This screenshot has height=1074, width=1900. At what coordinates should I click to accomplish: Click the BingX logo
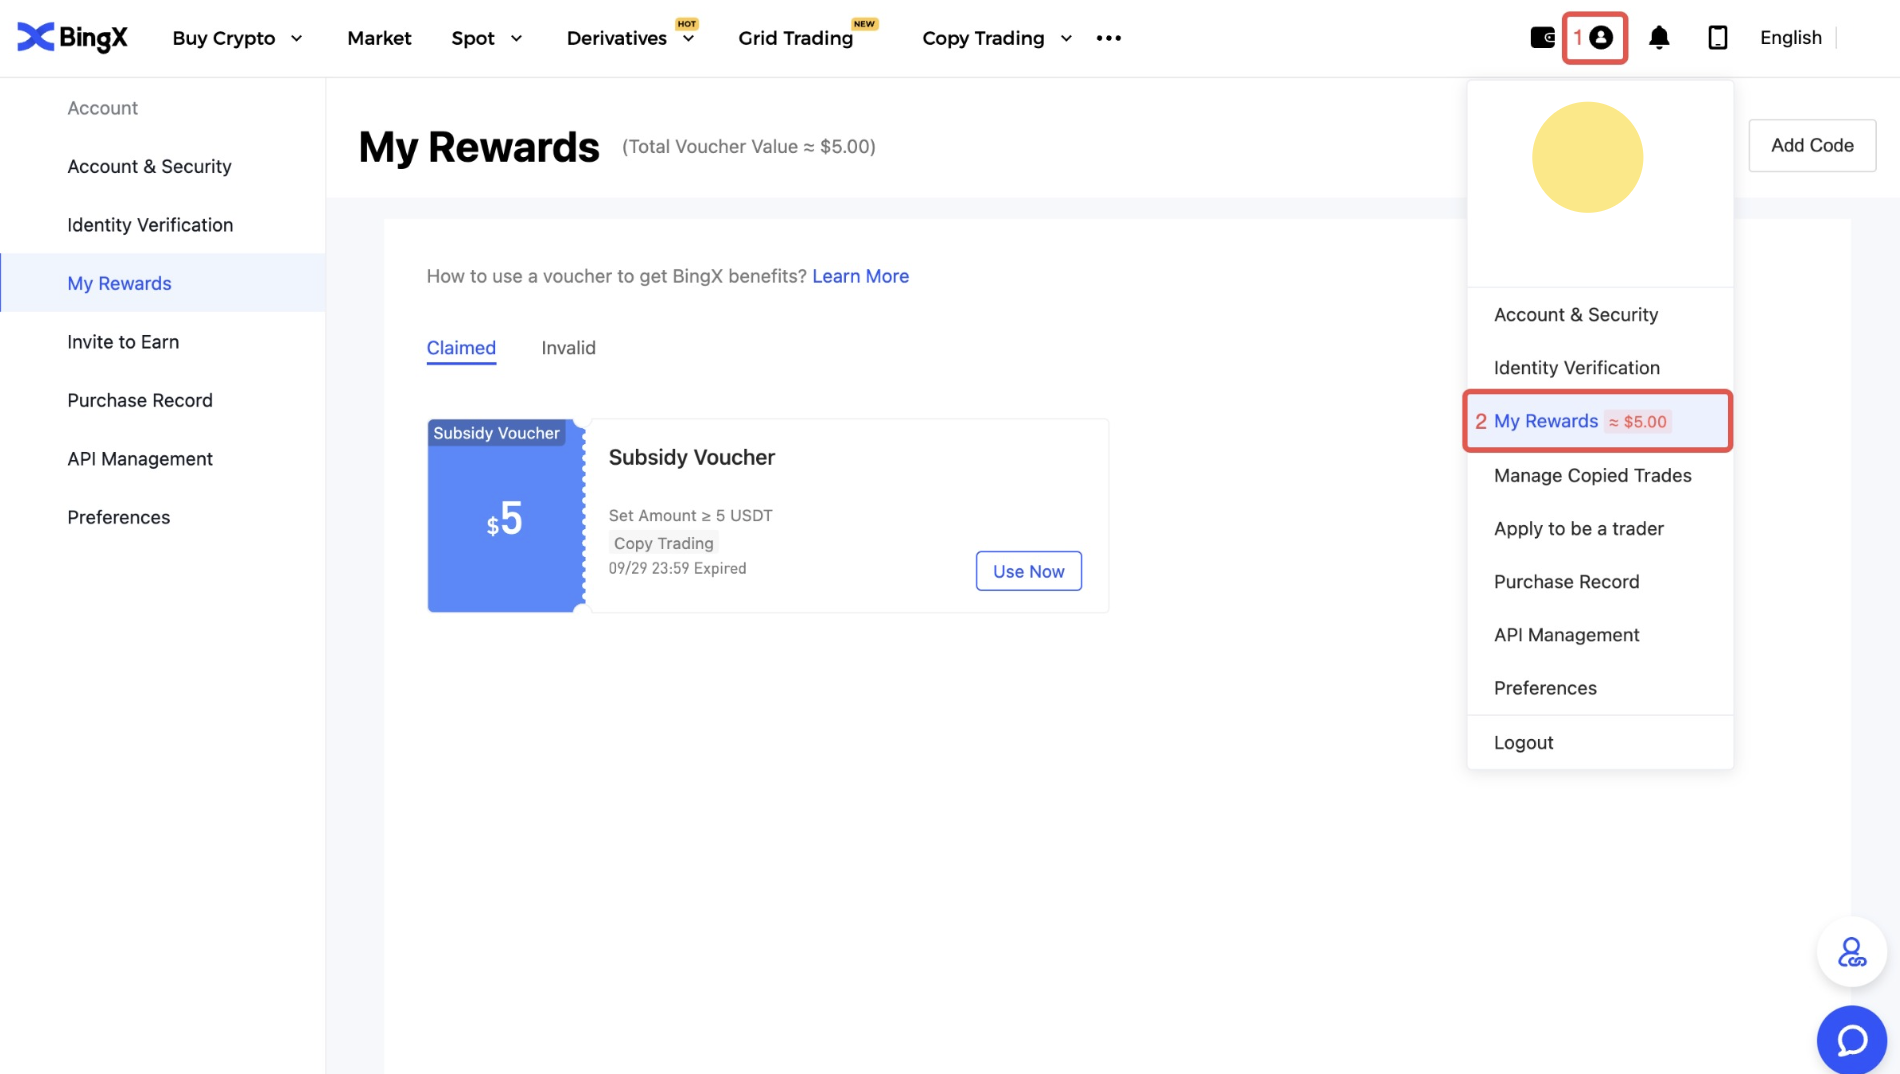(72, 38)
